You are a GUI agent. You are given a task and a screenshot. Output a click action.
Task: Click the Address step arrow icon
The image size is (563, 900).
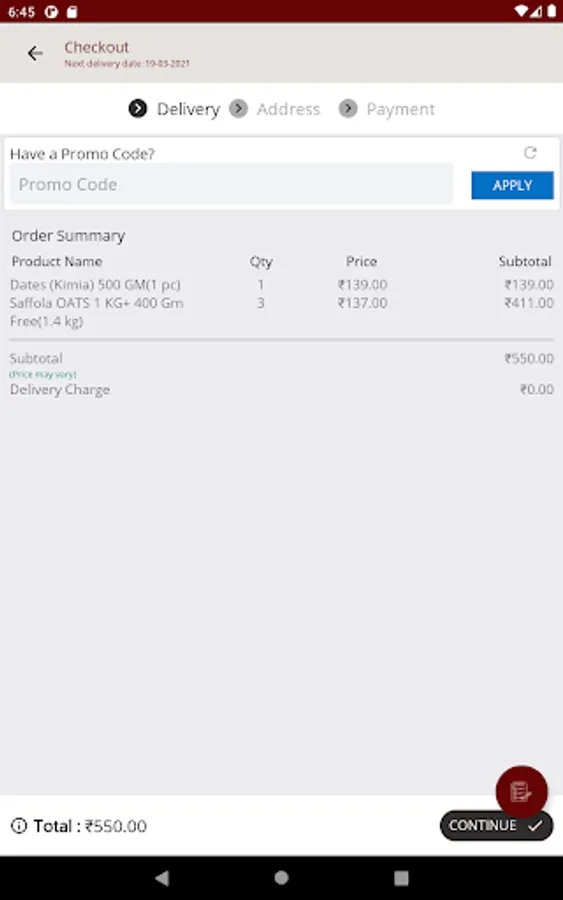coord(238,108)
